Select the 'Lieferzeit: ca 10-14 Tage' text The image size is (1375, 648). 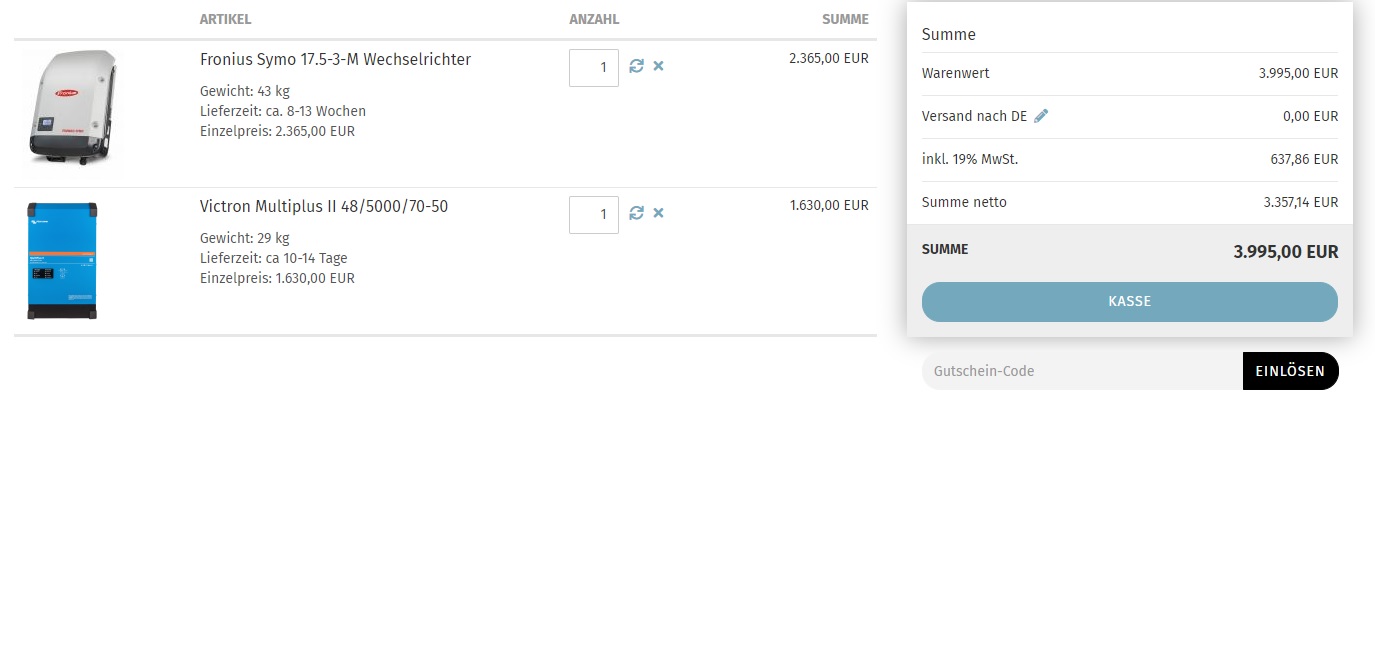click(x=274, y=258)
